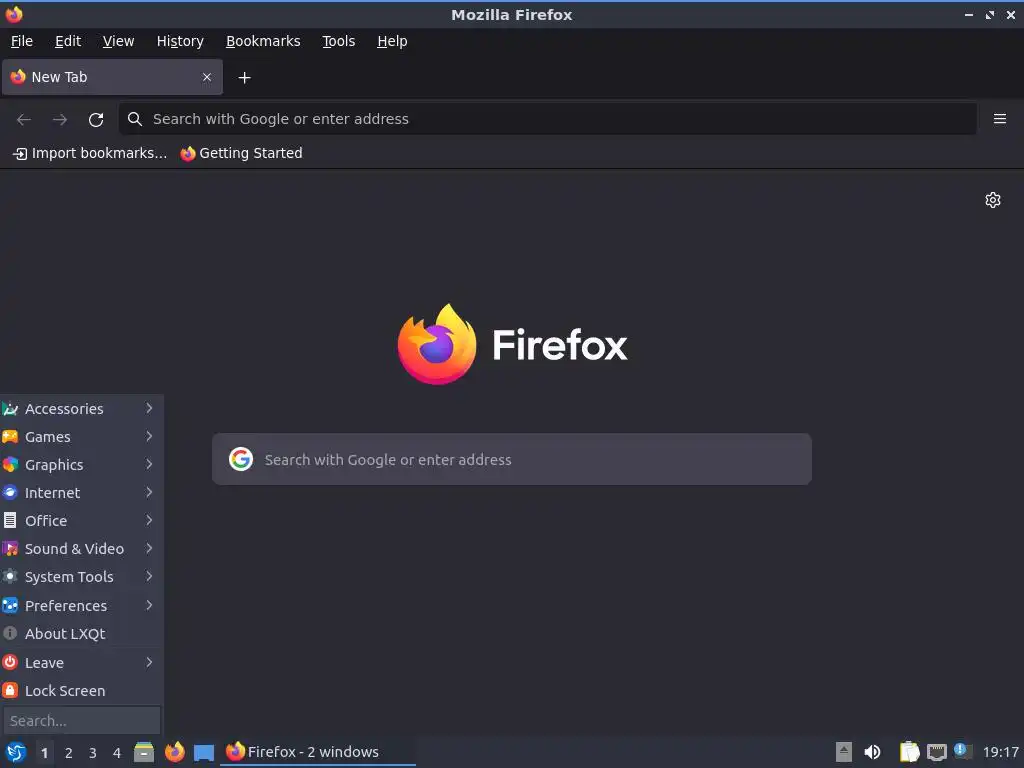1024x768 pixels.
Task: Focus the page center Google search box
Action: (511, 459)
